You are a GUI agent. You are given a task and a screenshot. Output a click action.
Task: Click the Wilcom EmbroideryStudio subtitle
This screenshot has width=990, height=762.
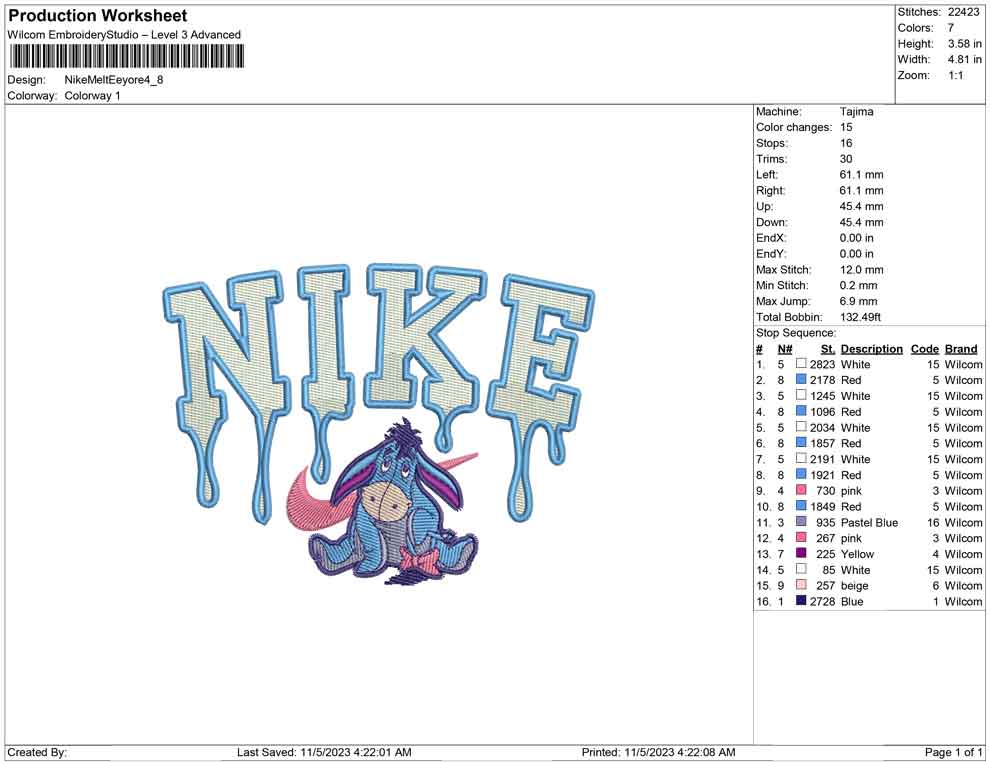click(124, 35)
